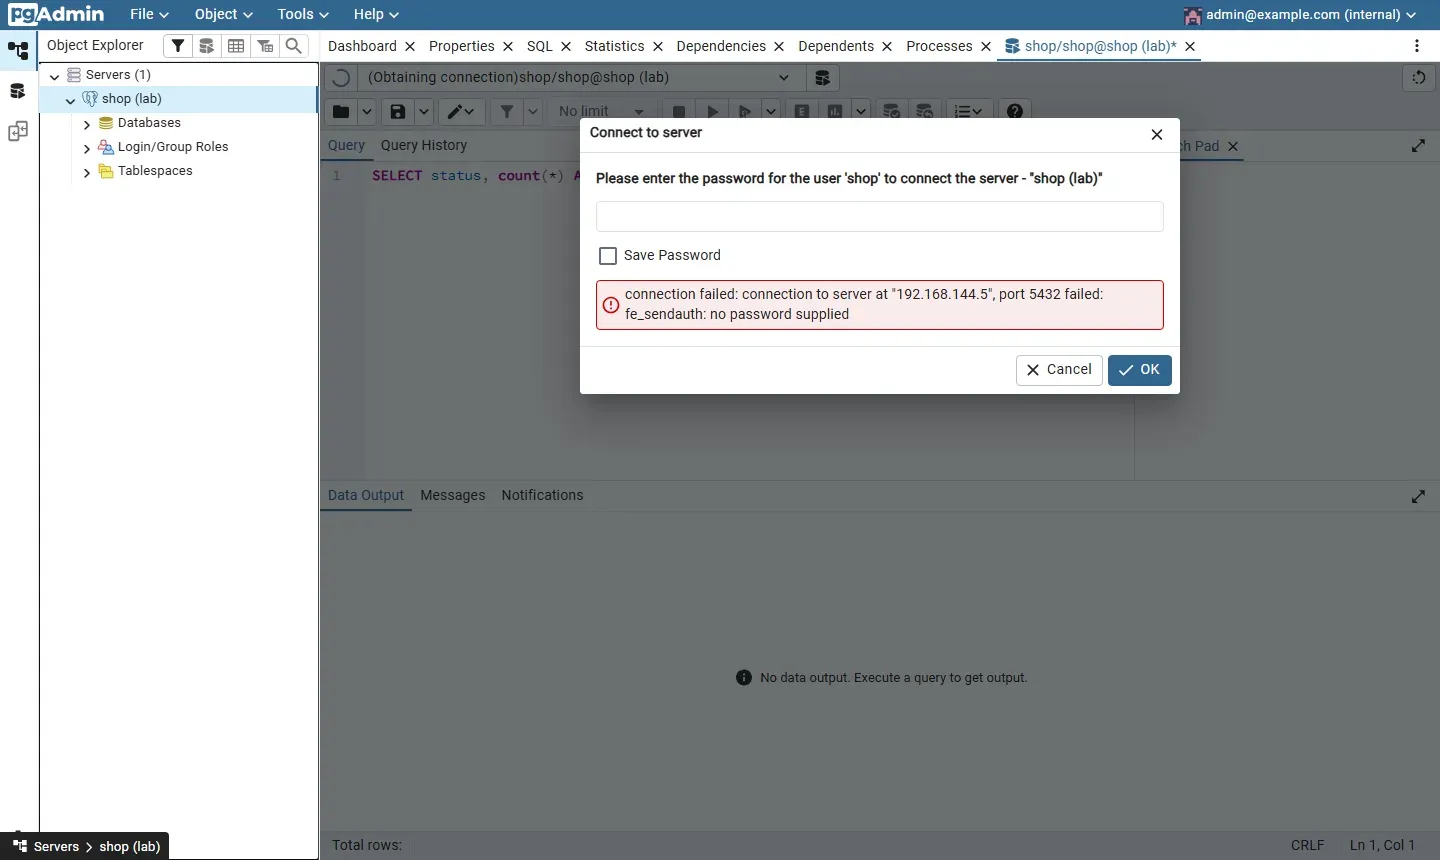Screen dimensions: 1440x860
Task: Select the shop (lab) server in the tree
Action: [132, 99]
